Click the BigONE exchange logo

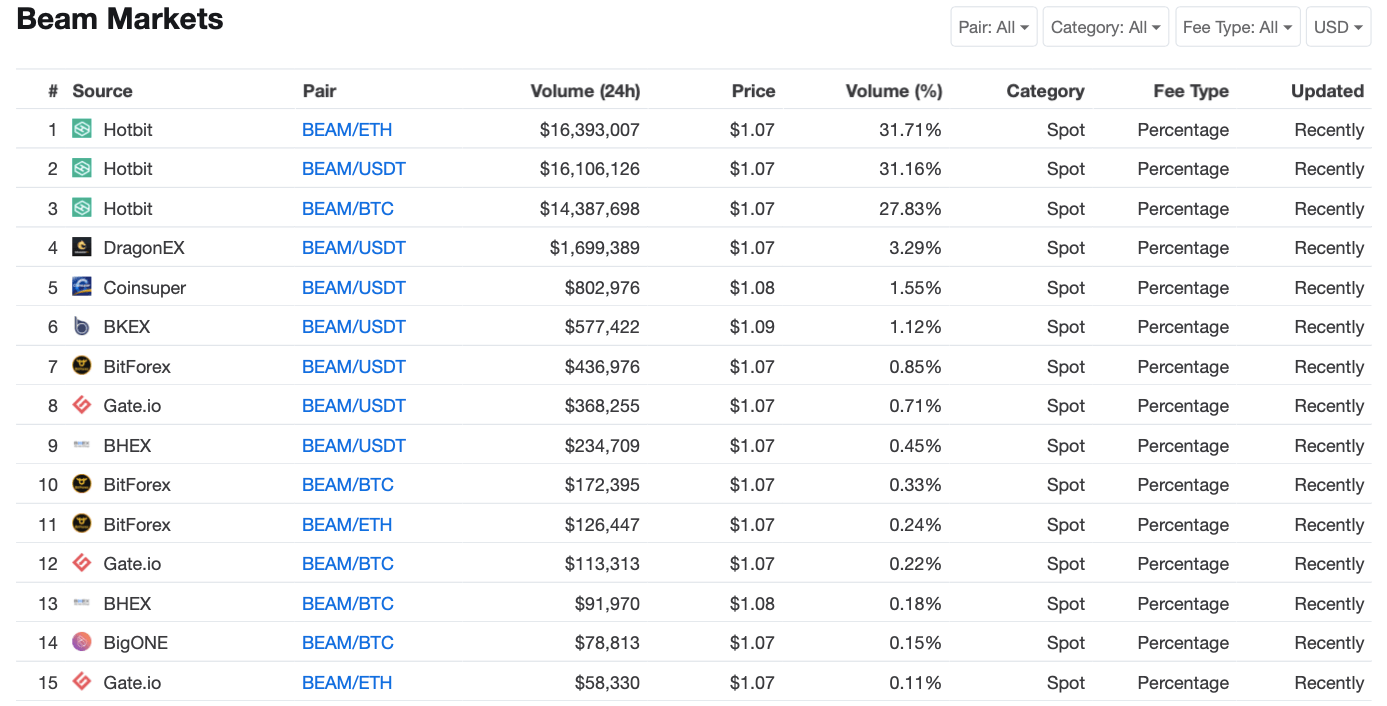[x=82, y=642]
